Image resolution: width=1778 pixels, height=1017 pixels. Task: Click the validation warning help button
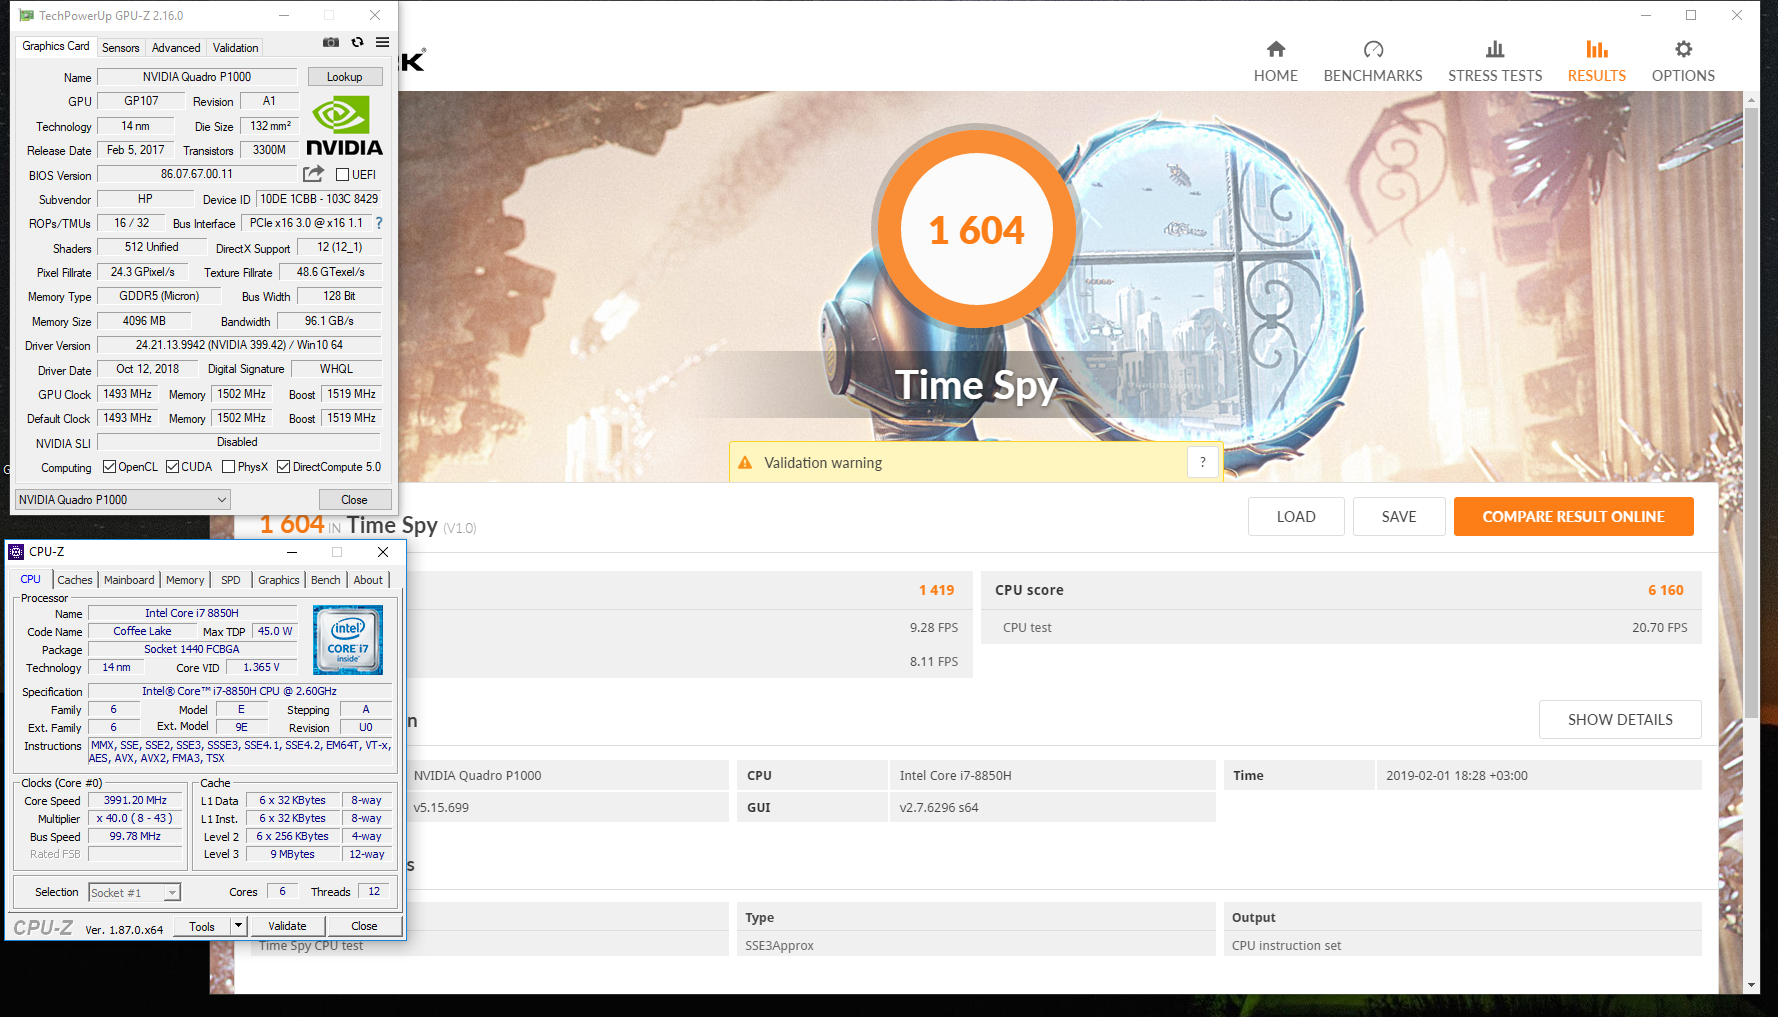pyautogui.click(x=1203, y=462)
